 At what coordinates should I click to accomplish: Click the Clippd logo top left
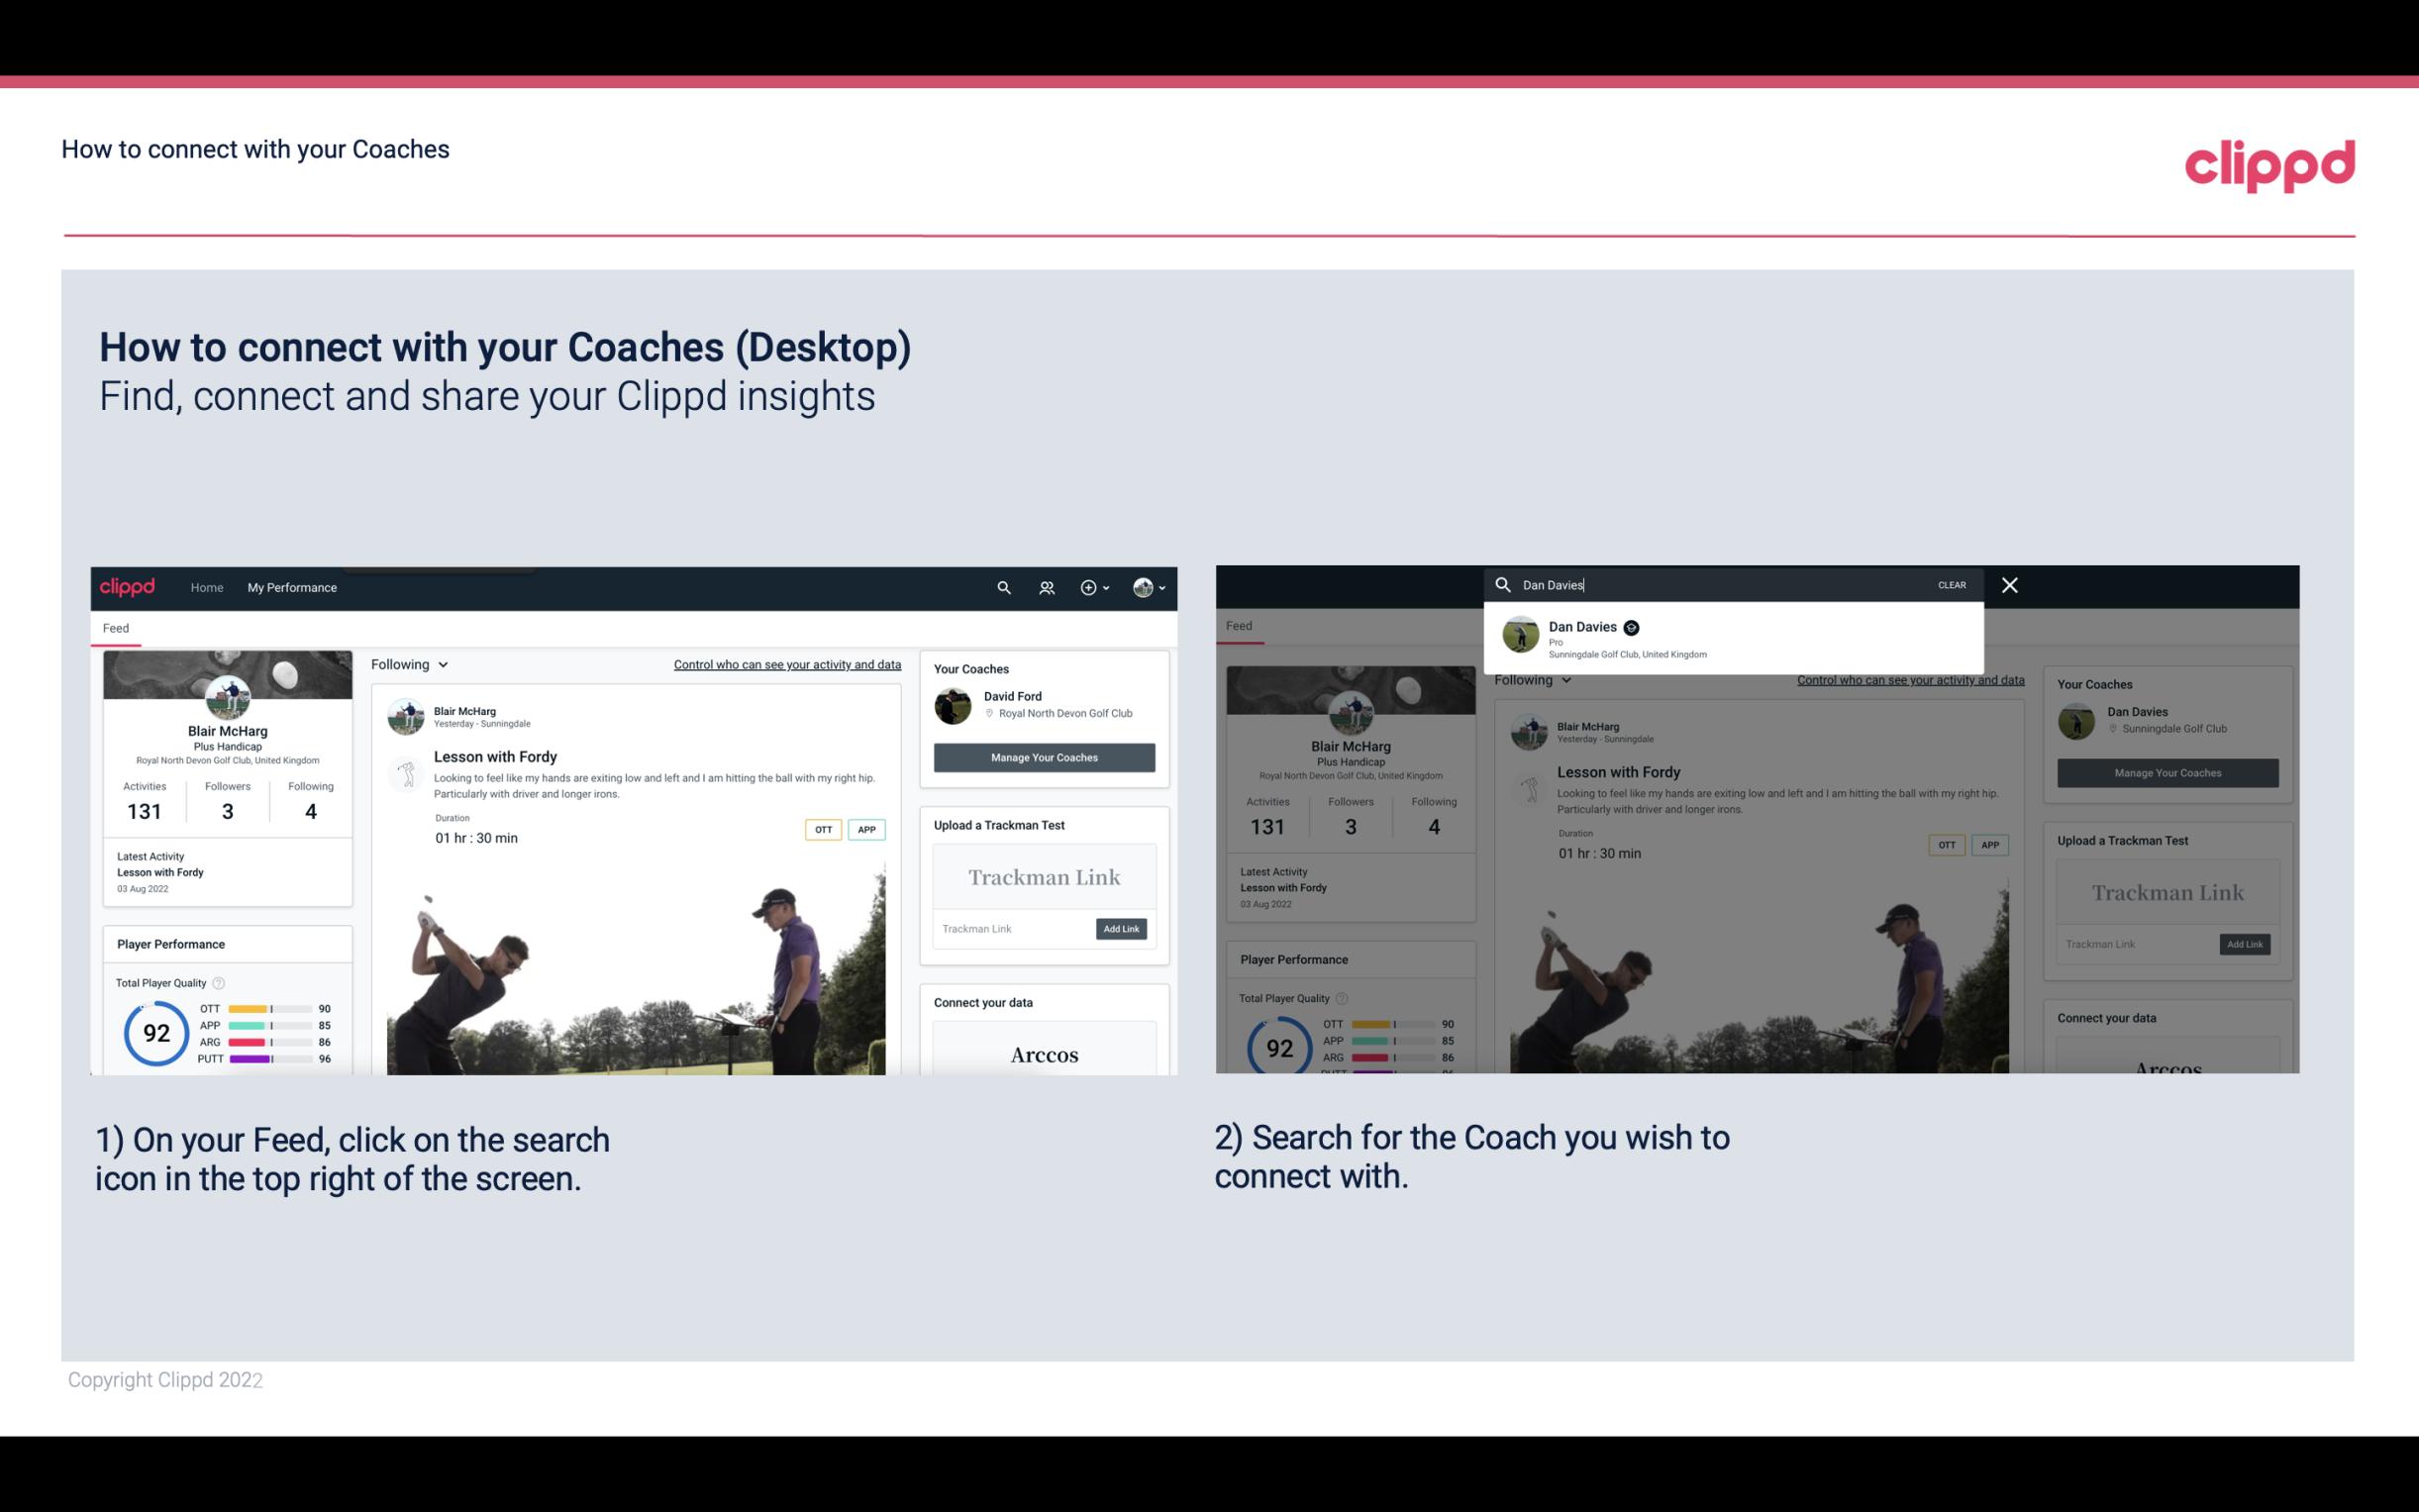pyautogui.click(x=129, y=585)
